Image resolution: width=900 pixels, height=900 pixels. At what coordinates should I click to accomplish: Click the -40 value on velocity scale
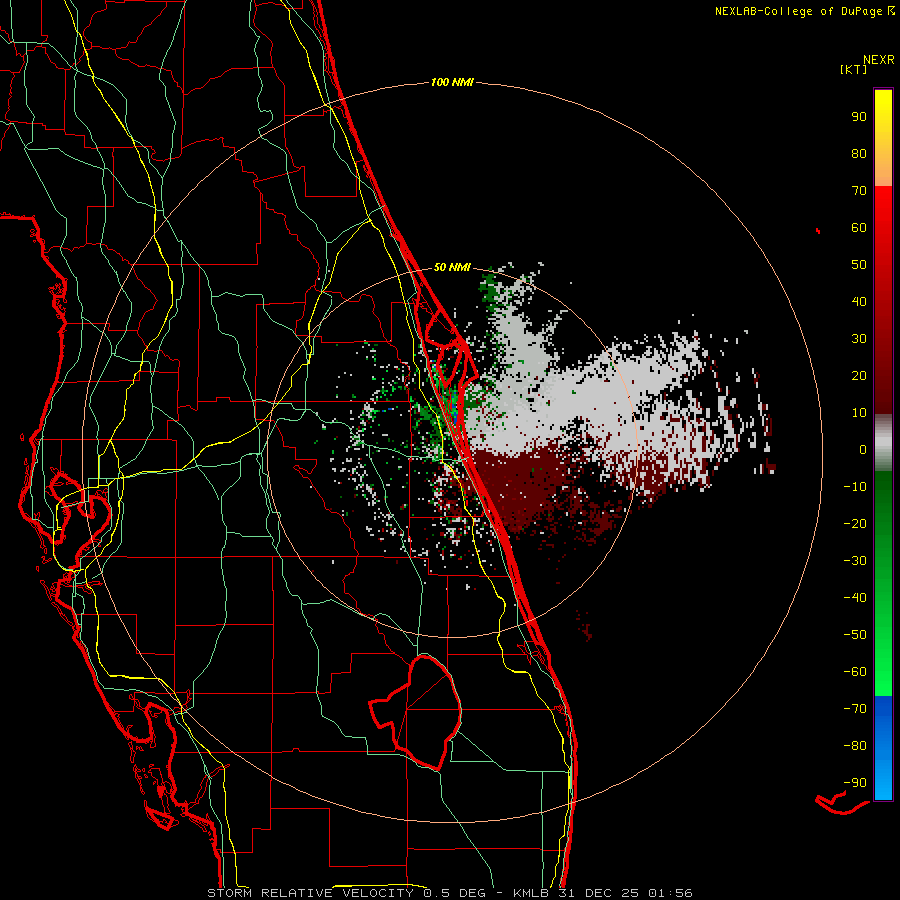pyautogui.click(x=855, y=598)
